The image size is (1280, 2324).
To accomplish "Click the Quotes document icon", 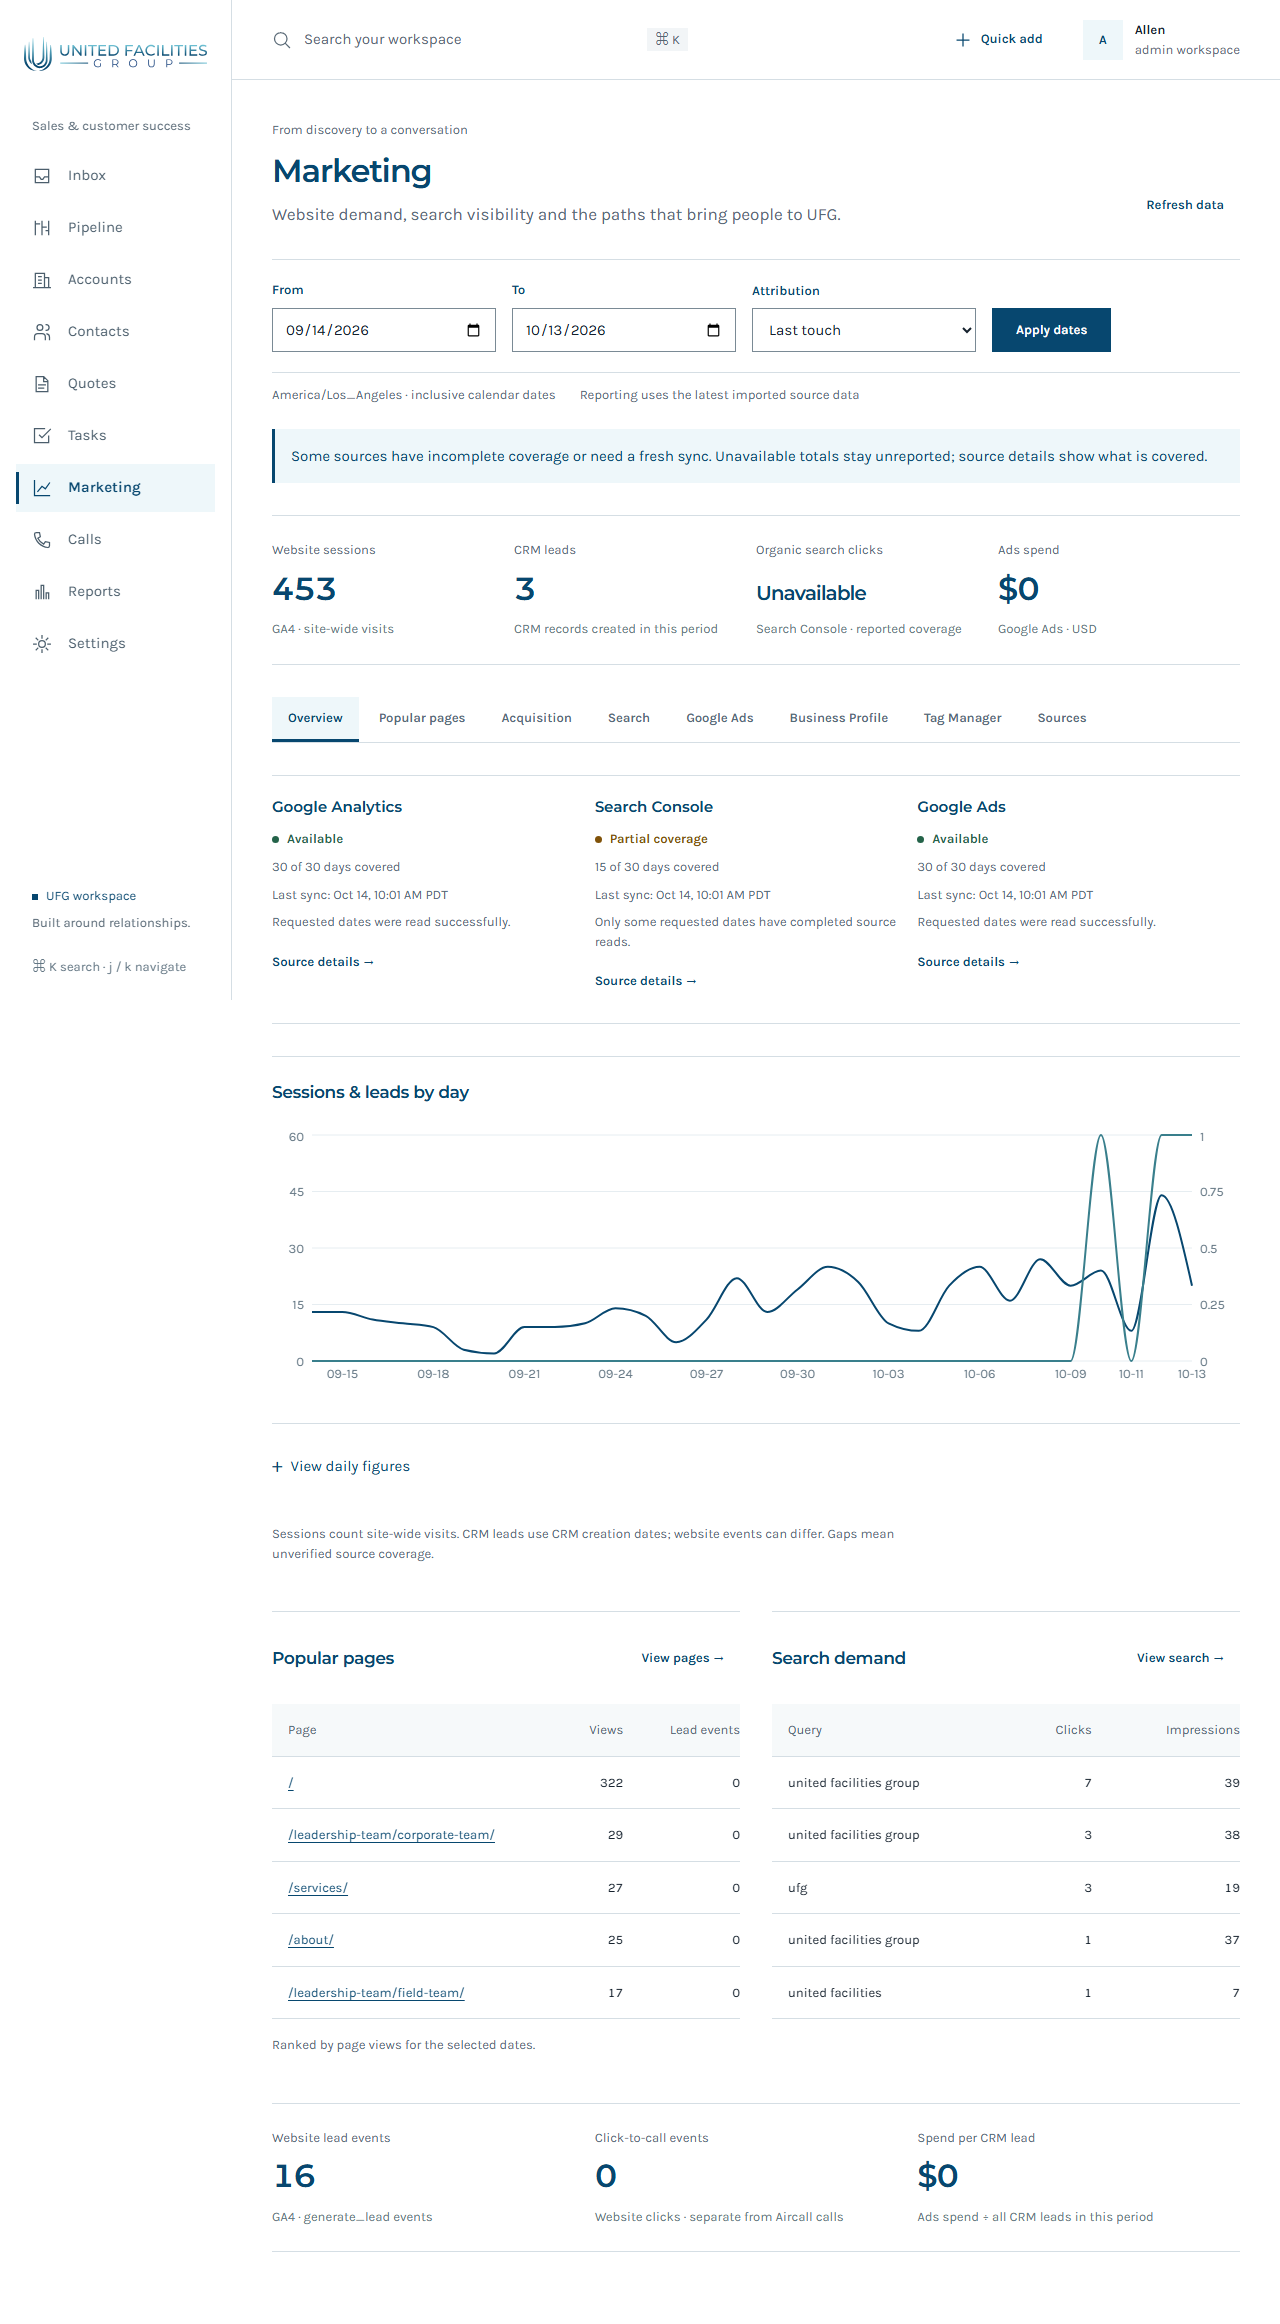I will pos(42,384).
